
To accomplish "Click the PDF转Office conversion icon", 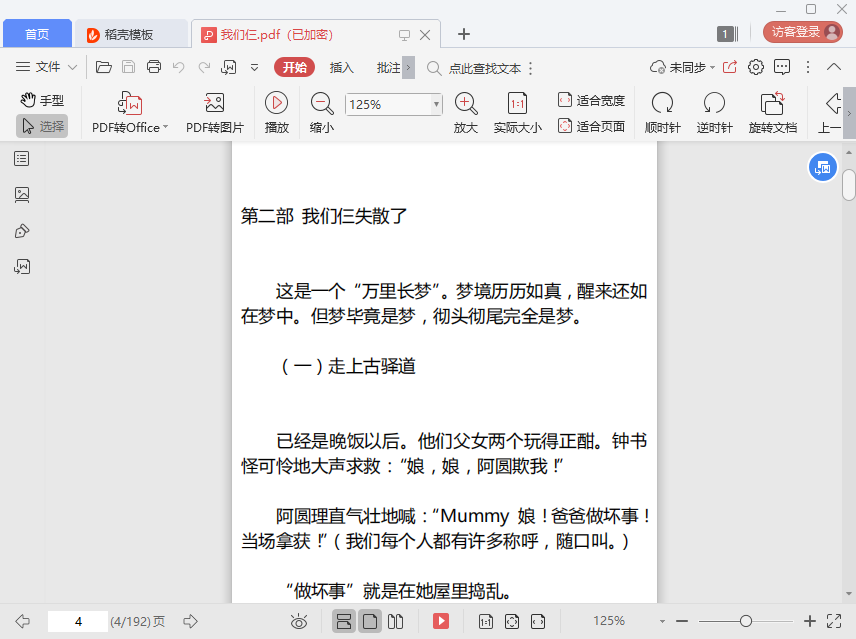I will [x=130, y=103].
